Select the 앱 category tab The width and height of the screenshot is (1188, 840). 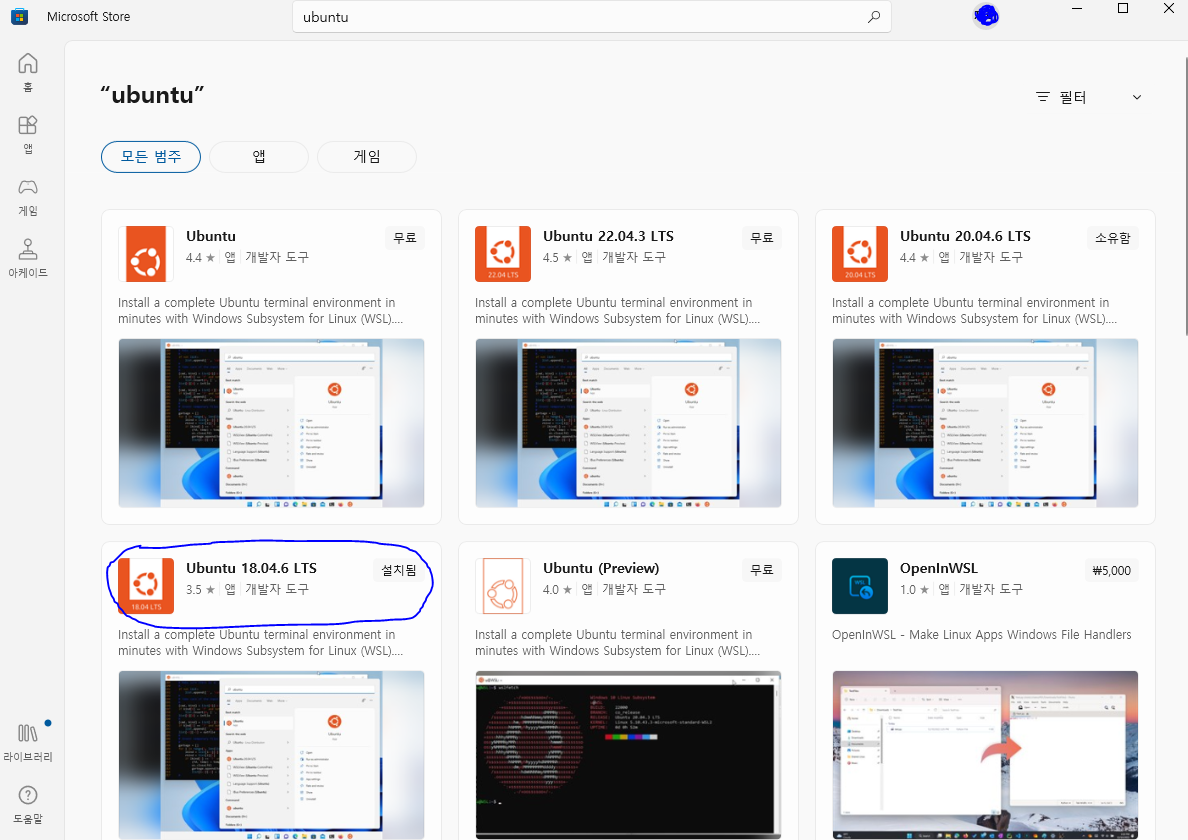point(259,157)
